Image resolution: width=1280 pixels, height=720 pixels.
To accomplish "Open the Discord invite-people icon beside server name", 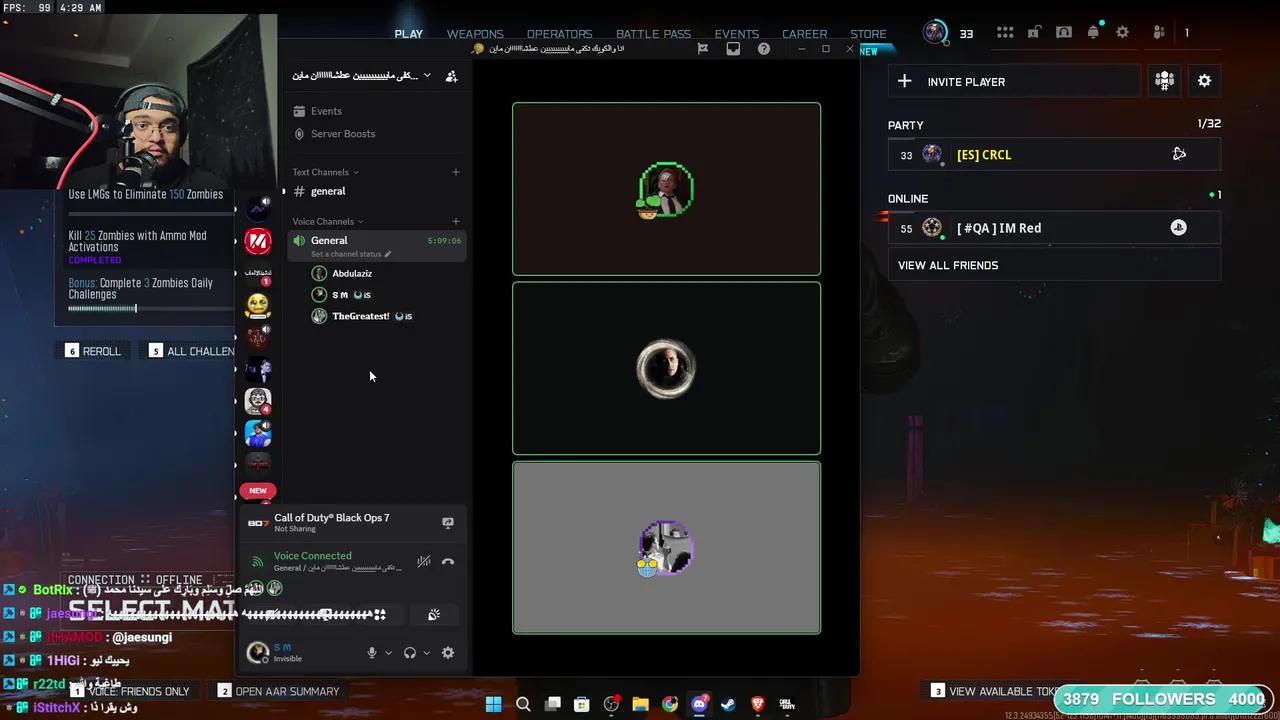I will [451, 76].
